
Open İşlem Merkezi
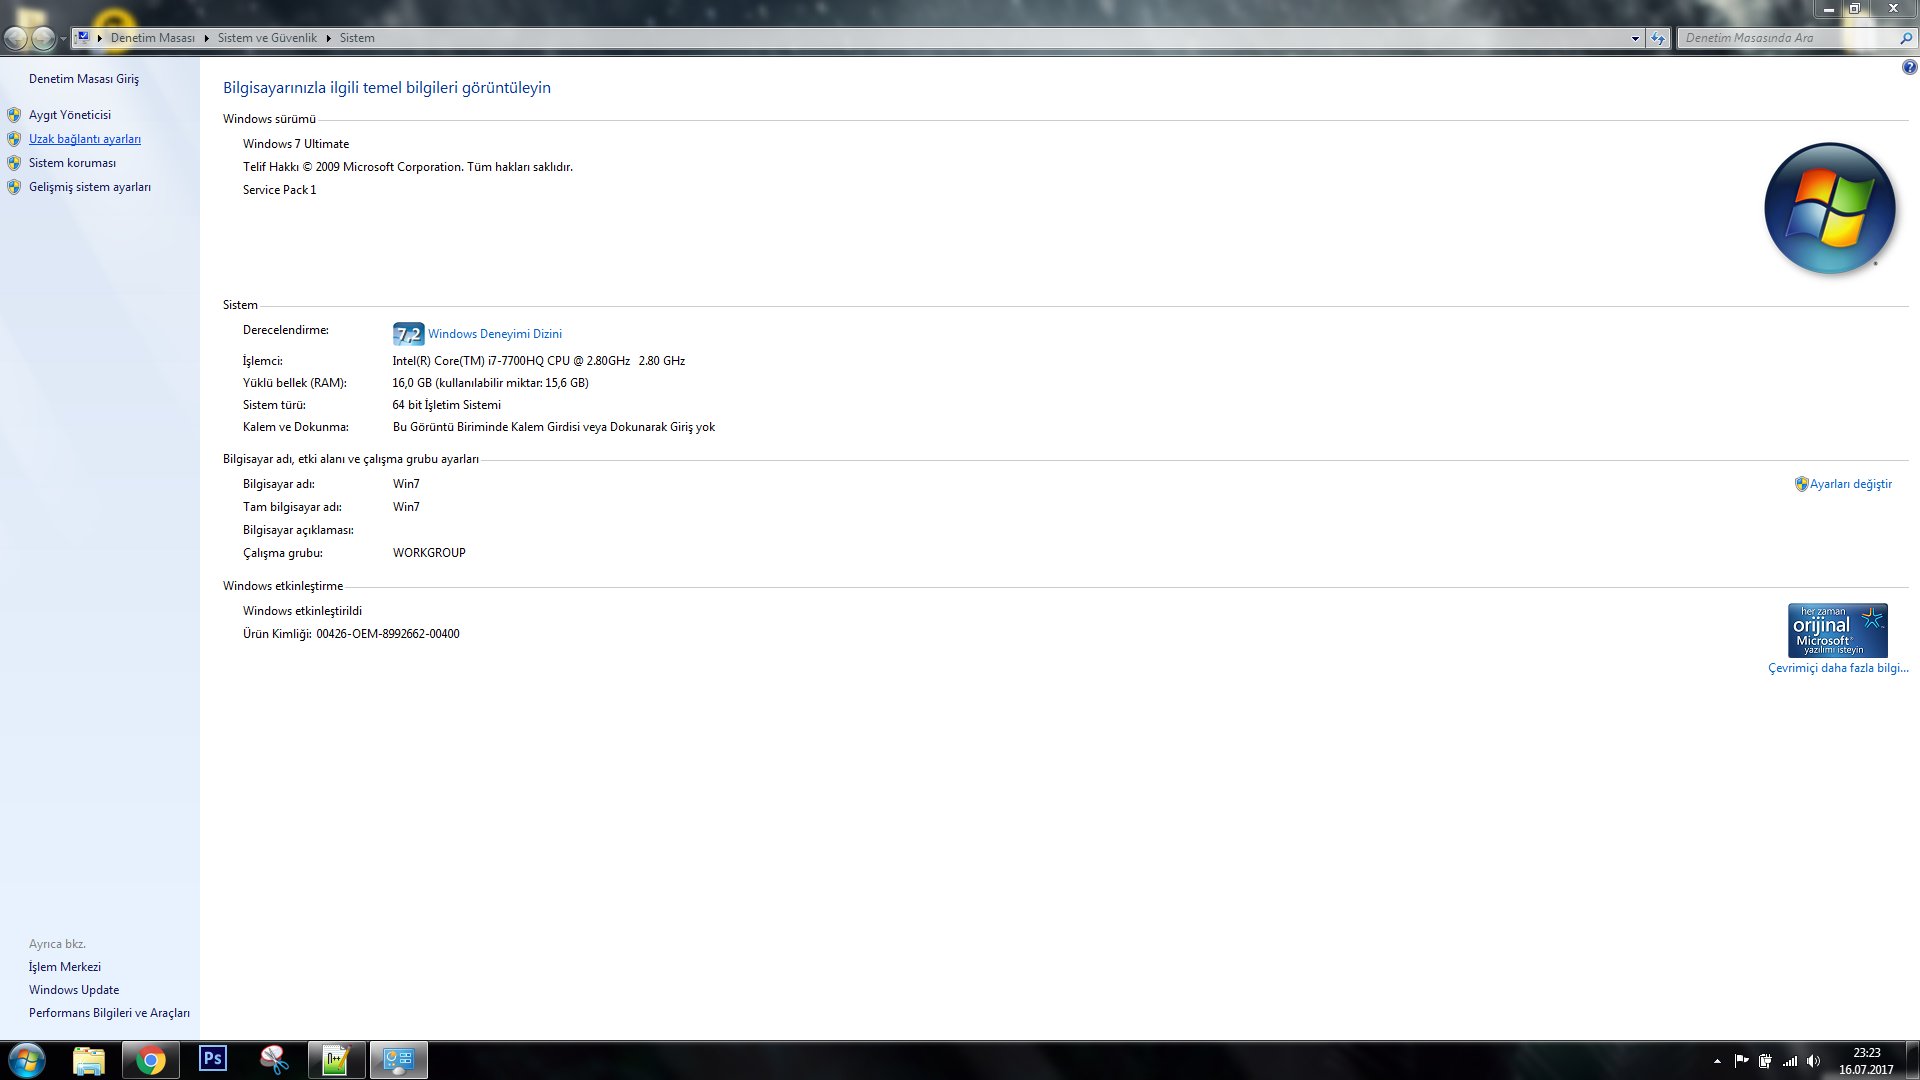pyautogui.click(x=65, y=967)
